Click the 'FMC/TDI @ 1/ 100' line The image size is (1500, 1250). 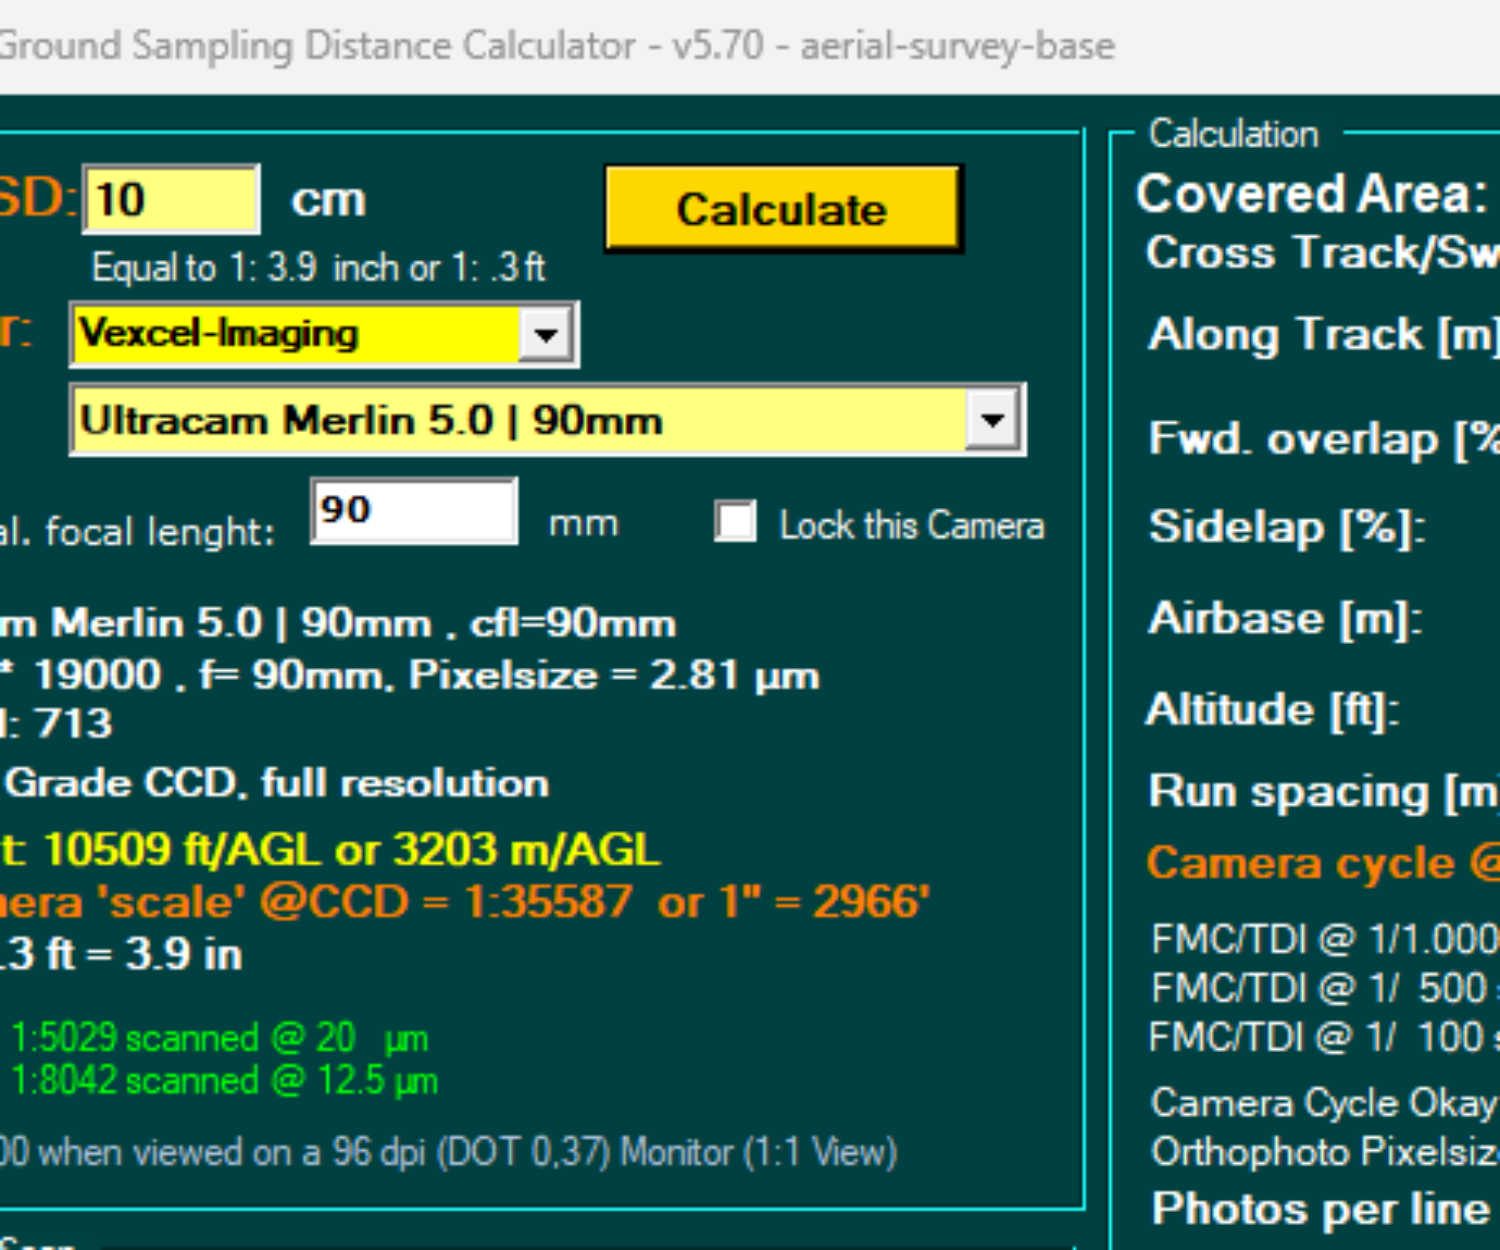point(1324,1037)
